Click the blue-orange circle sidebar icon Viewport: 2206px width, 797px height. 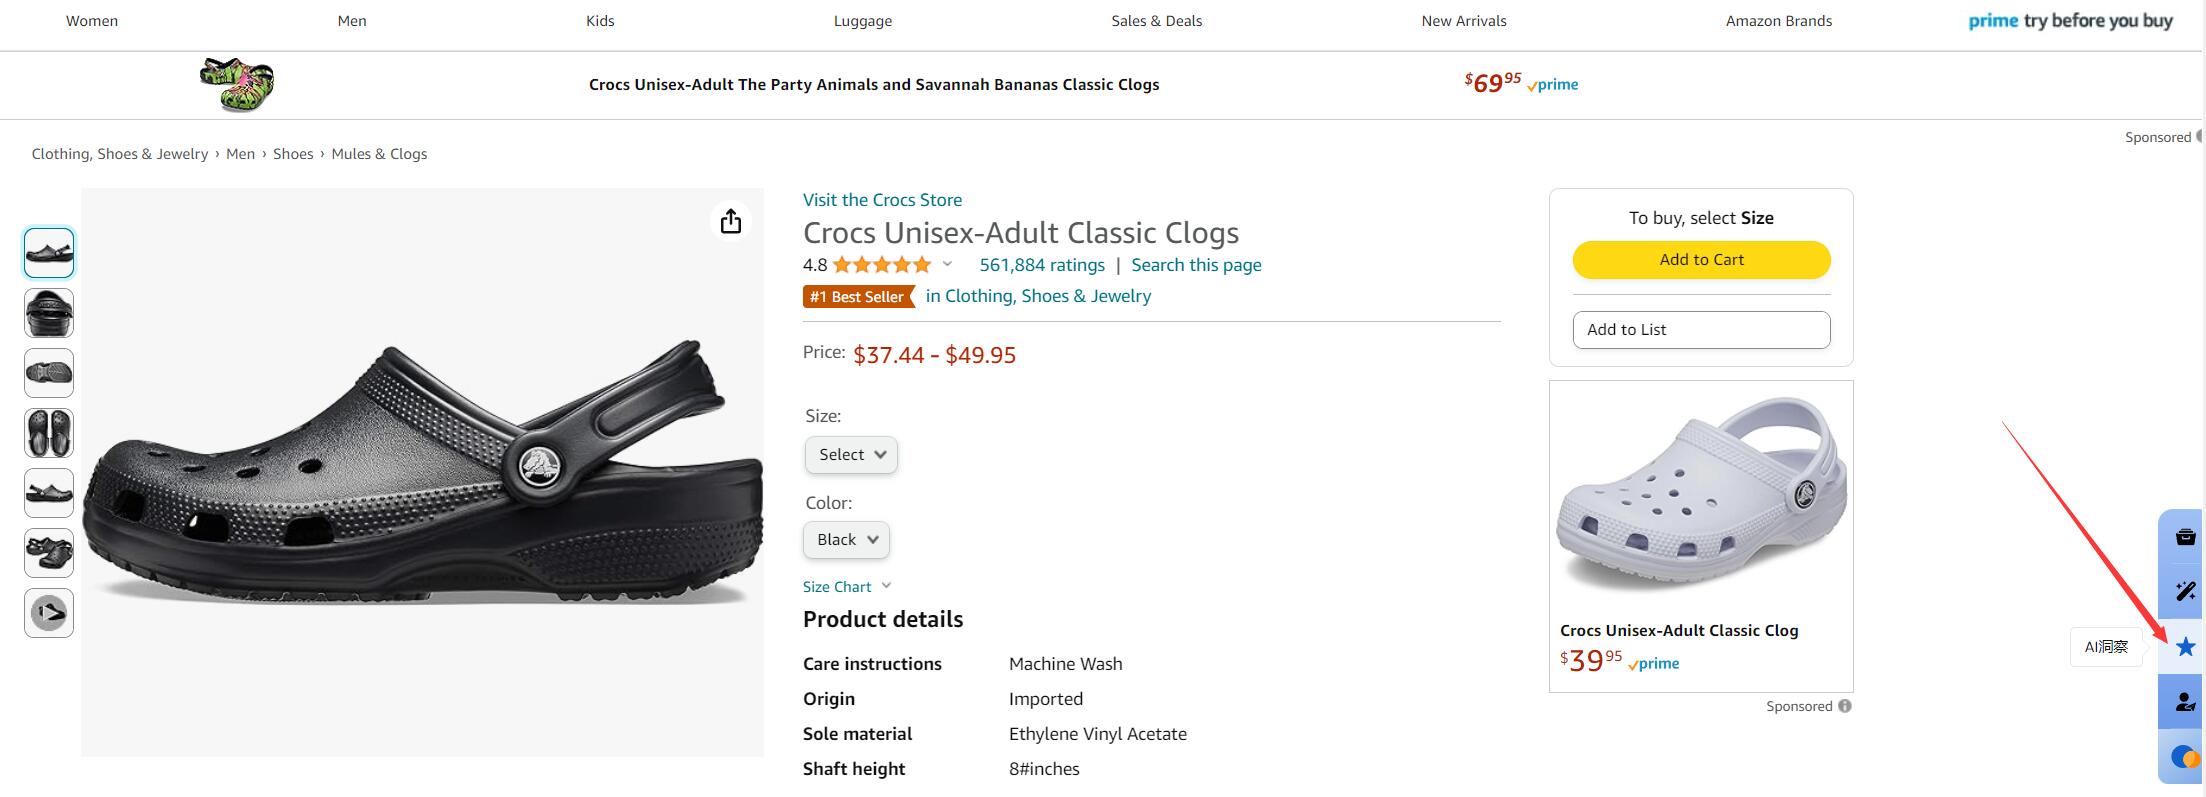2185,757
